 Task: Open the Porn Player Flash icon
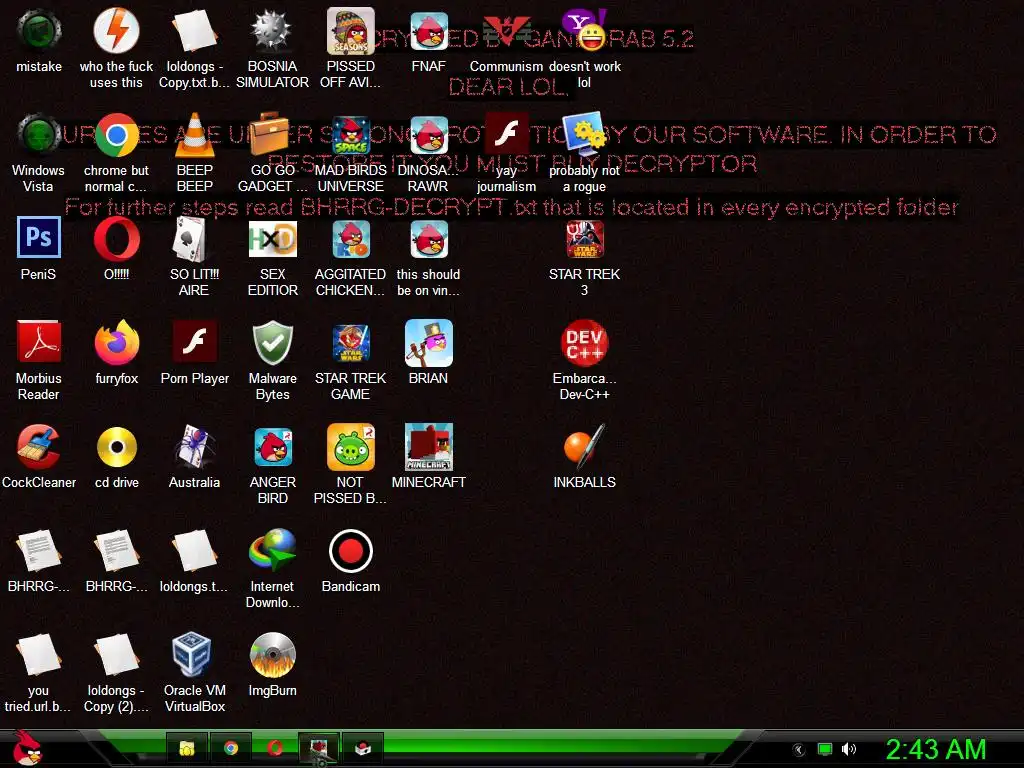pos(195,343)
